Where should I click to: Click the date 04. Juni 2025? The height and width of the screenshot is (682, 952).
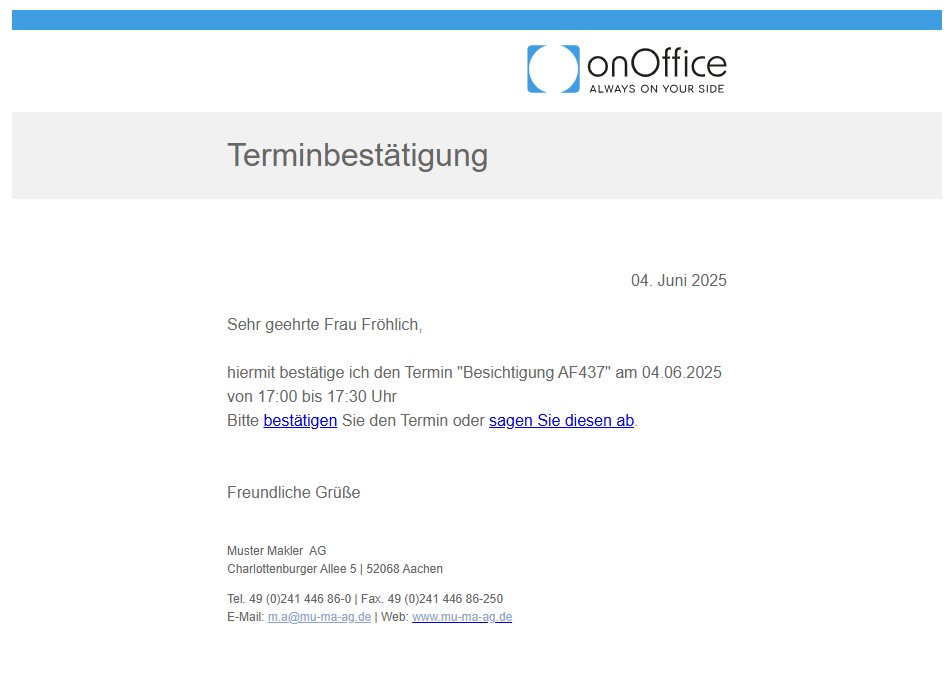[x=679, y=280]
